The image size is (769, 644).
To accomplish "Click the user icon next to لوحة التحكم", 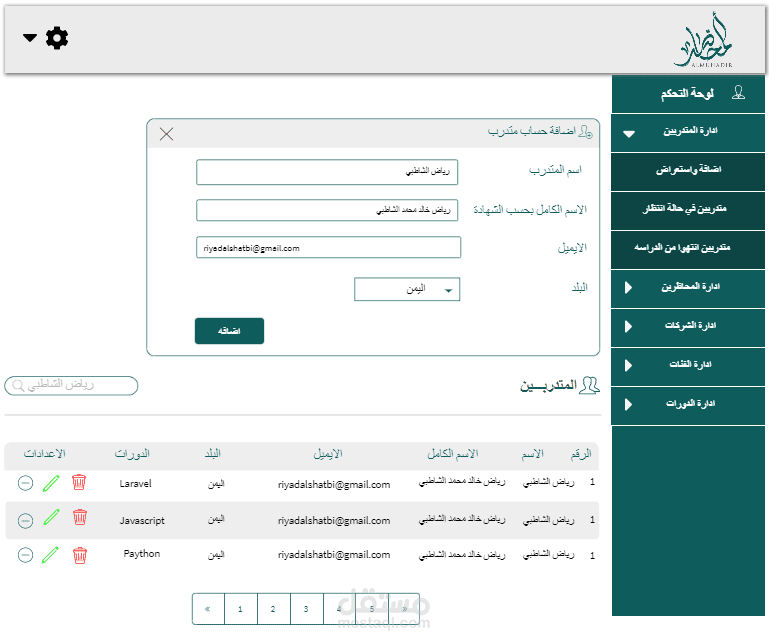I will point(738,93).
